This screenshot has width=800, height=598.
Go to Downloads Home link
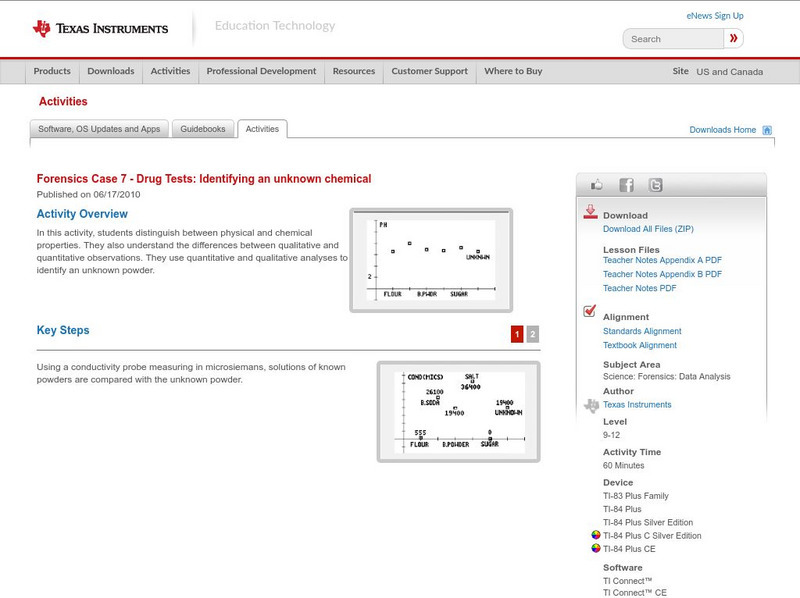click(722, 130)
